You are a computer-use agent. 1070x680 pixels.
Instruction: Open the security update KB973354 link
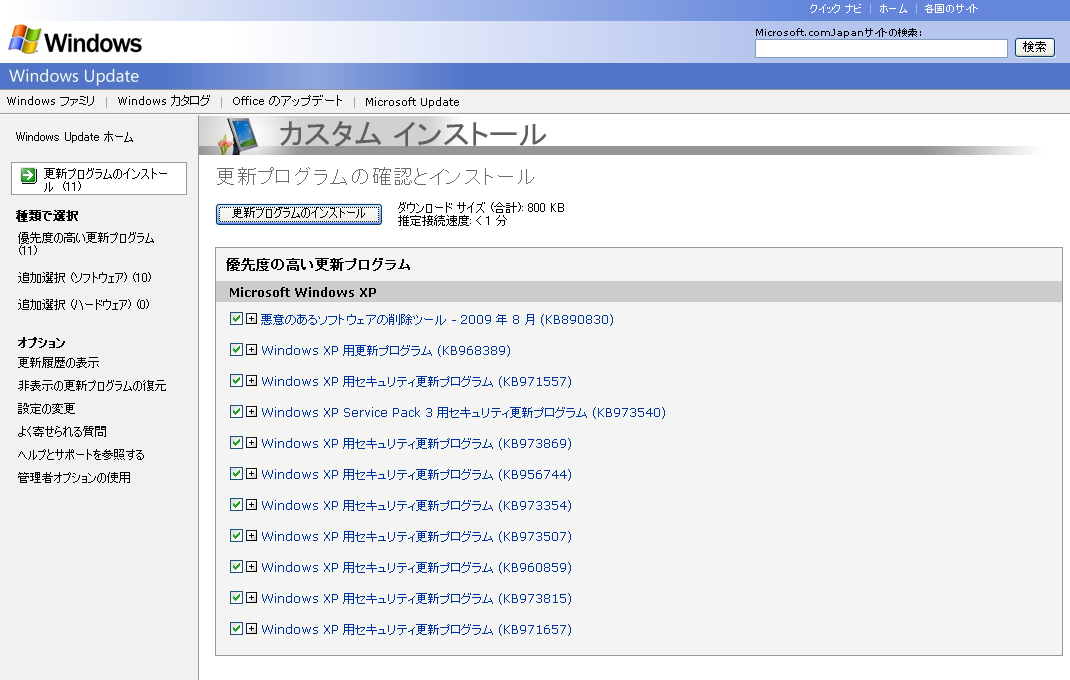tap(416, 505)
